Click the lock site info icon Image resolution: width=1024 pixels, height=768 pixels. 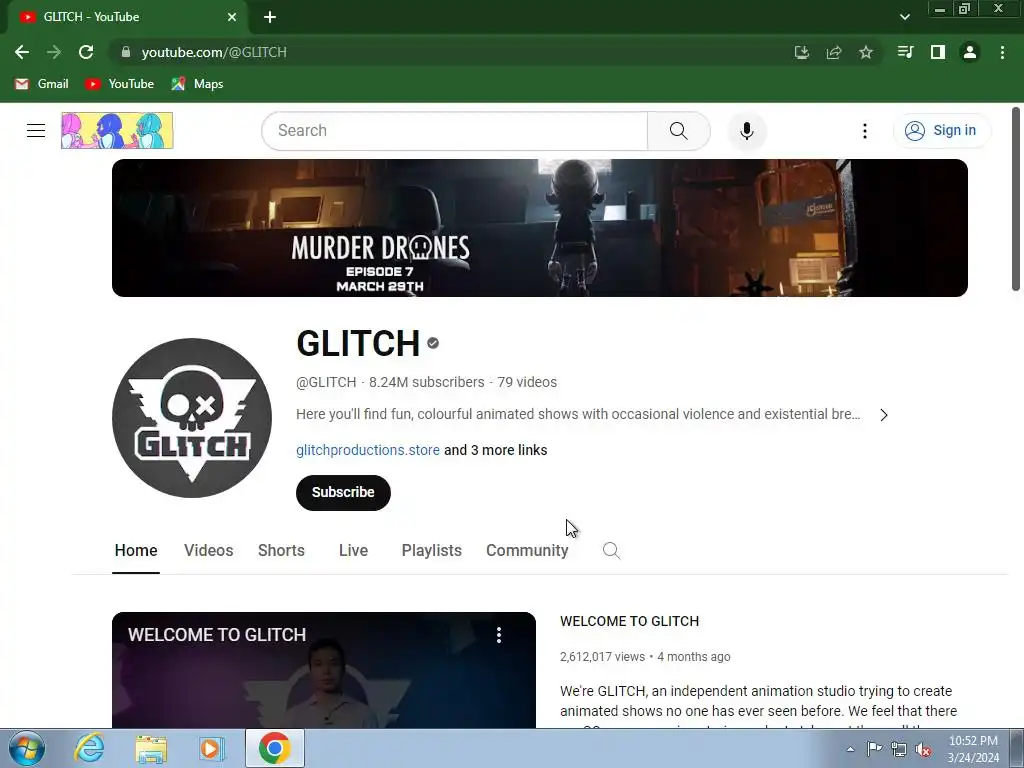[126, 52]
